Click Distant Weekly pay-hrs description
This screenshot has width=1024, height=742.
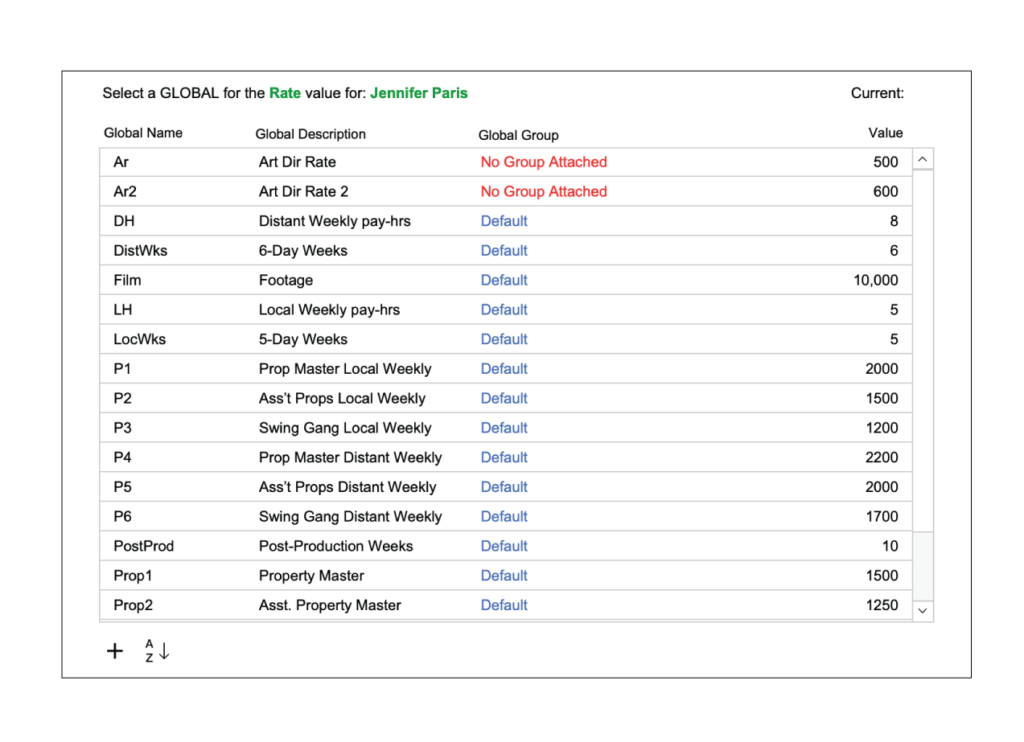pyautogui.click(x=334, y=221)
